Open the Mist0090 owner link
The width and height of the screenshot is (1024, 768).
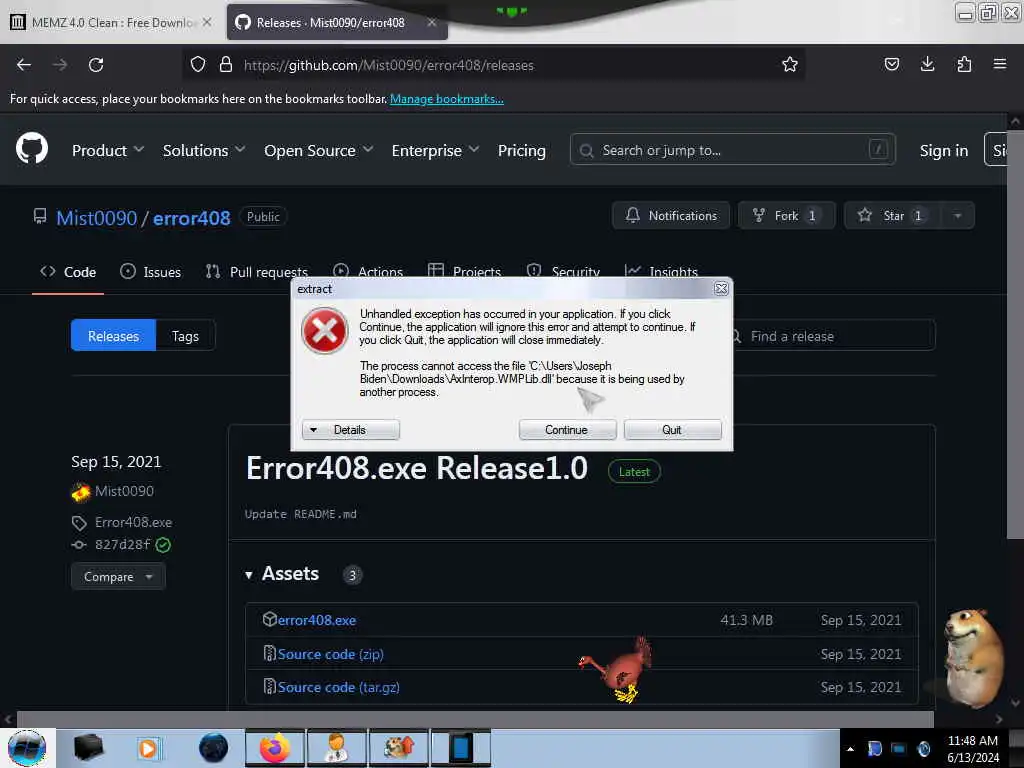click(x=97, y=217)
